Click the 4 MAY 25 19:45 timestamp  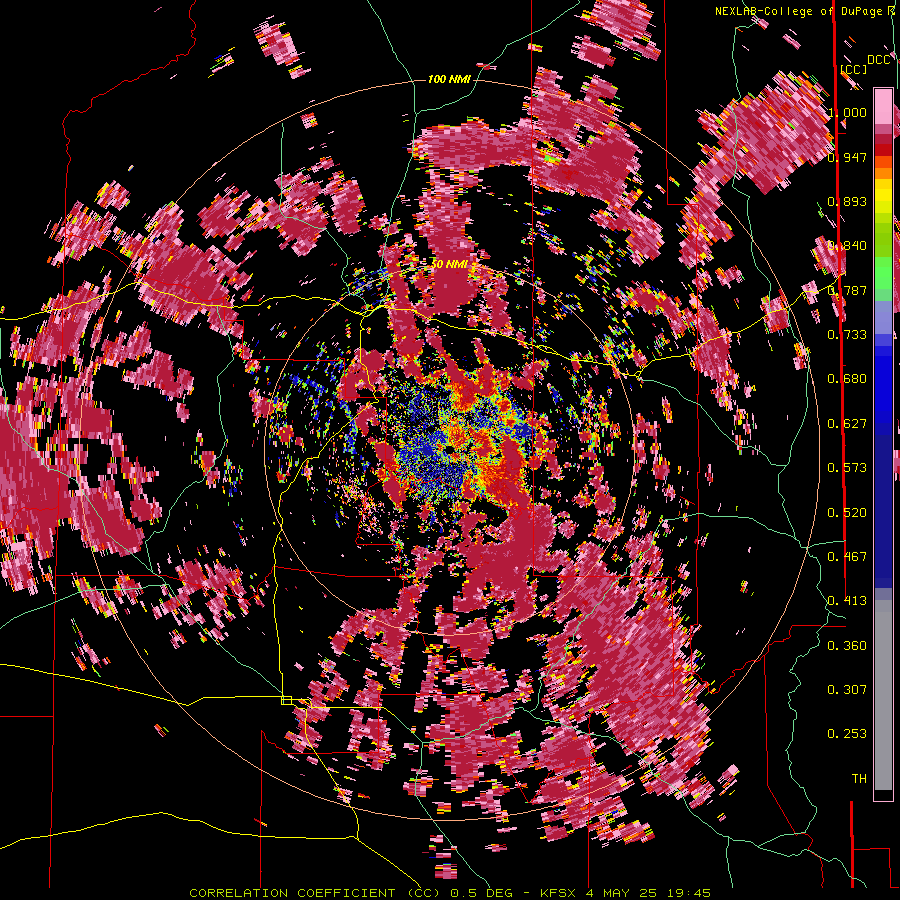point(648,893)
